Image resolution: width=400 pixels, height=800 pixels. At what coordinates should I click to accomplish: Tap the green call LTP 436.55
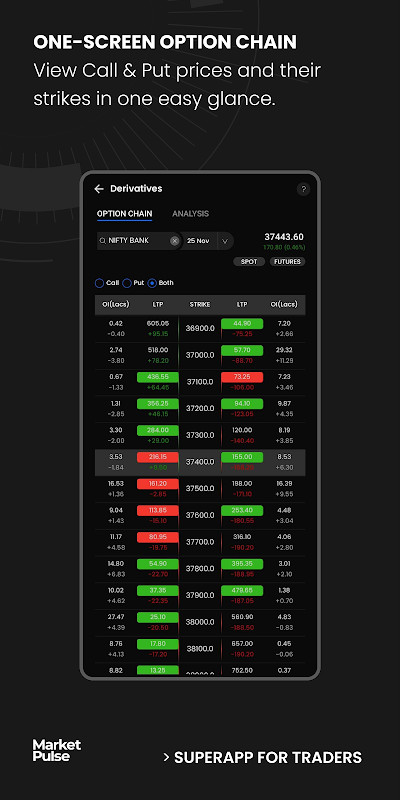[158, 377]
